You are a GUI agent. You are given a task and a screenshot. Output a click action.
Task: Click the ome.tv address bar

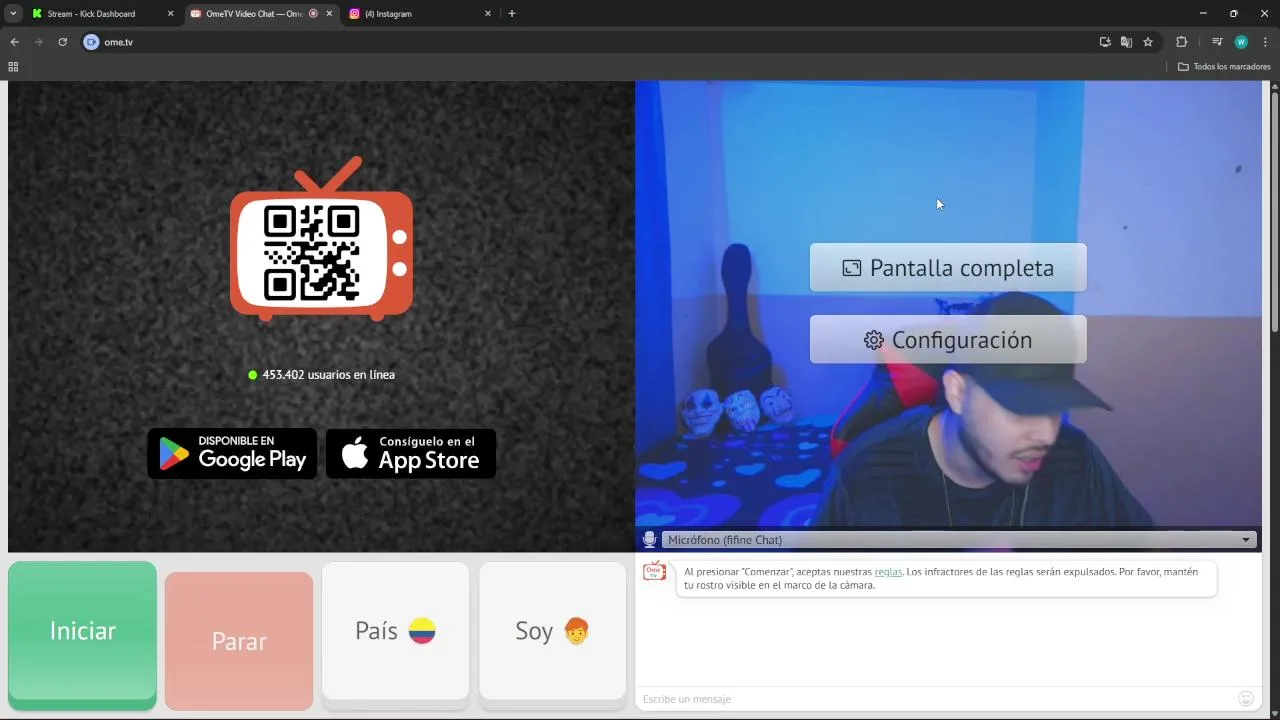(590, 42)
